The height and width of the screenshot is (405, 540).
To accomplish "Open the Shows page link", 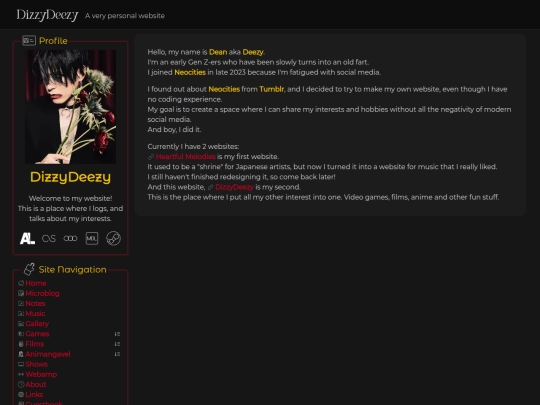I will click(37, 364).
